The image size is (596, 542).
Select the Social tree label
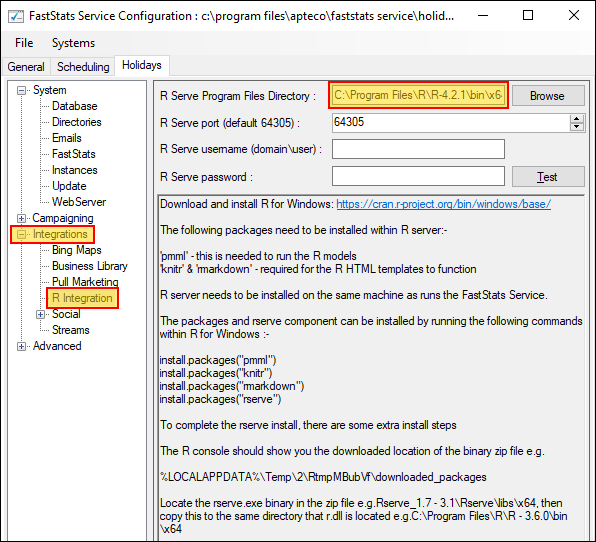click(x=66, y=314)
